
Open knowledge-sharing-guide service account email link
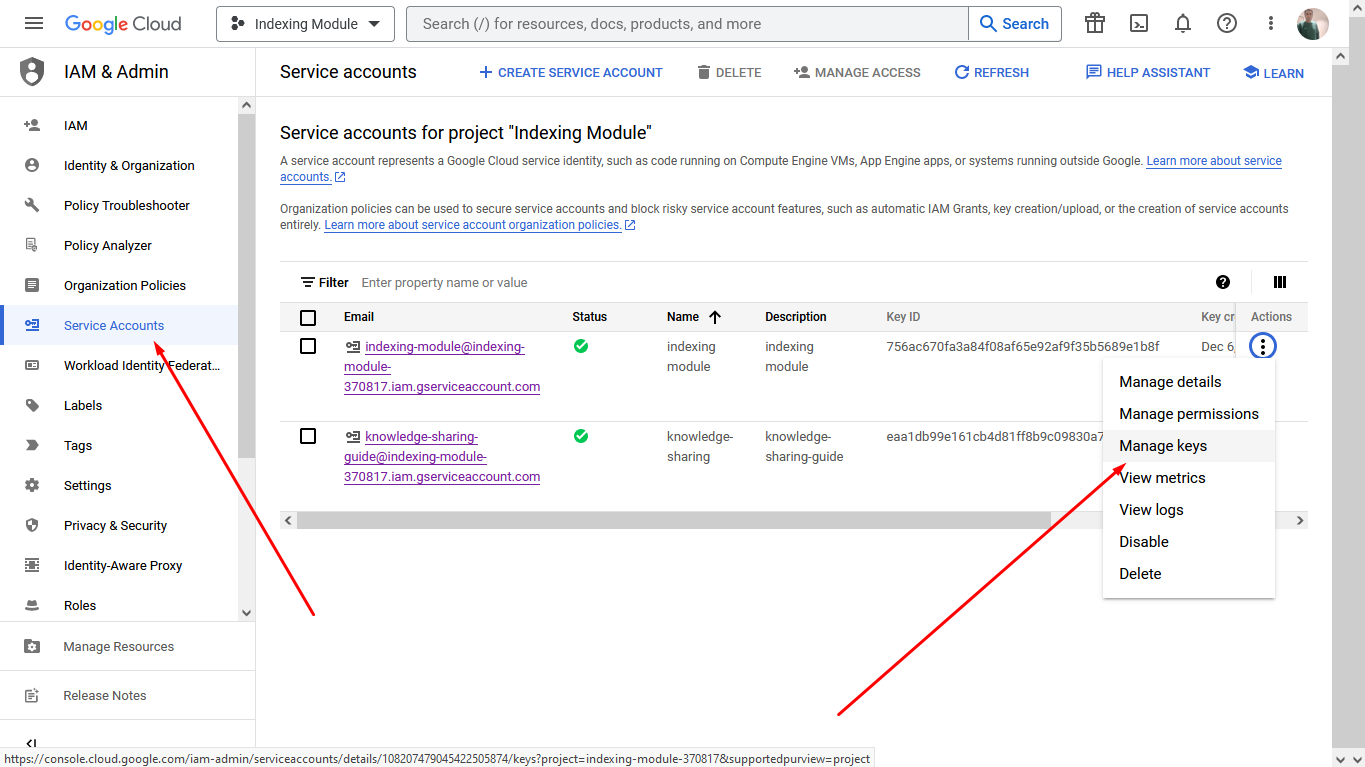[x=442, y=457]
